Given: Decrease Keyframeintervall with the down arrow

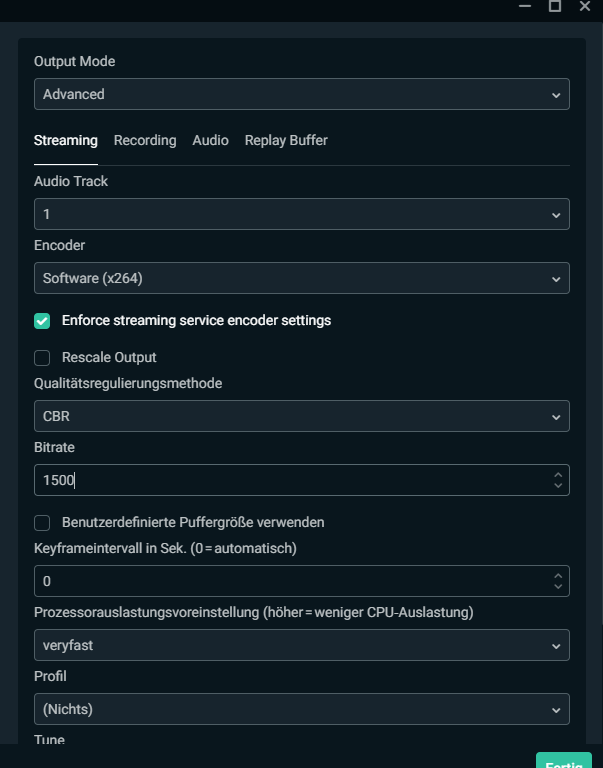Looking at the screenshot, I should pyautogui.click(x=558, y=587).
